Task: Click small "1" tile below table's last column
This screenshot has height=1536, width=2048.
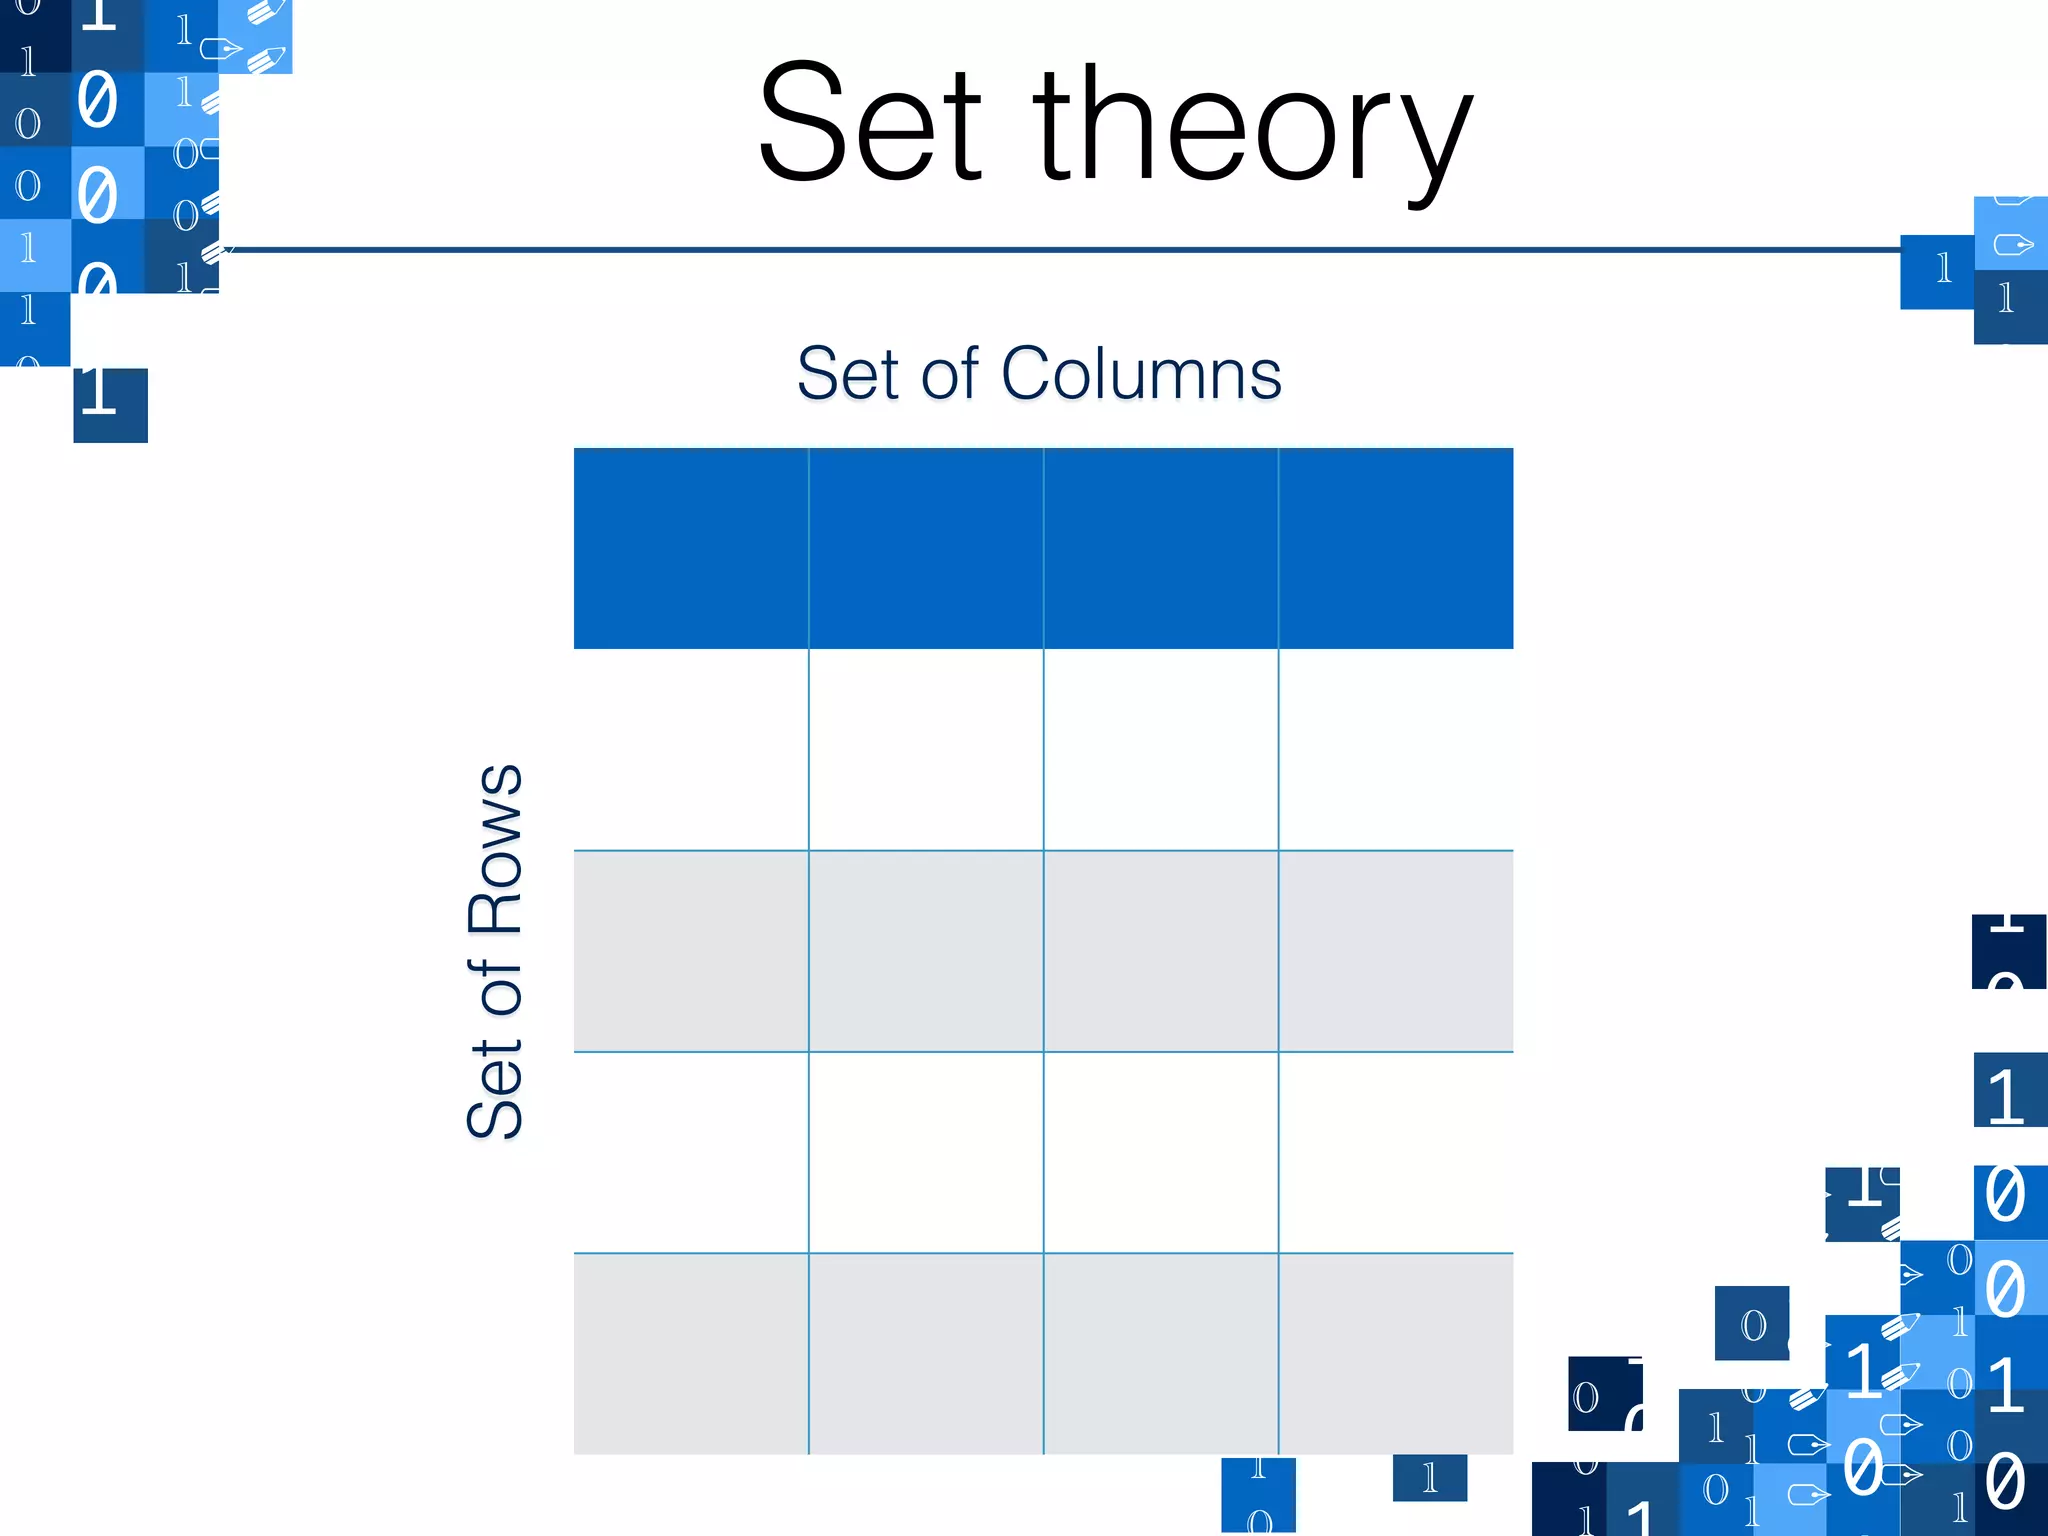Action: [1429, 1477]
